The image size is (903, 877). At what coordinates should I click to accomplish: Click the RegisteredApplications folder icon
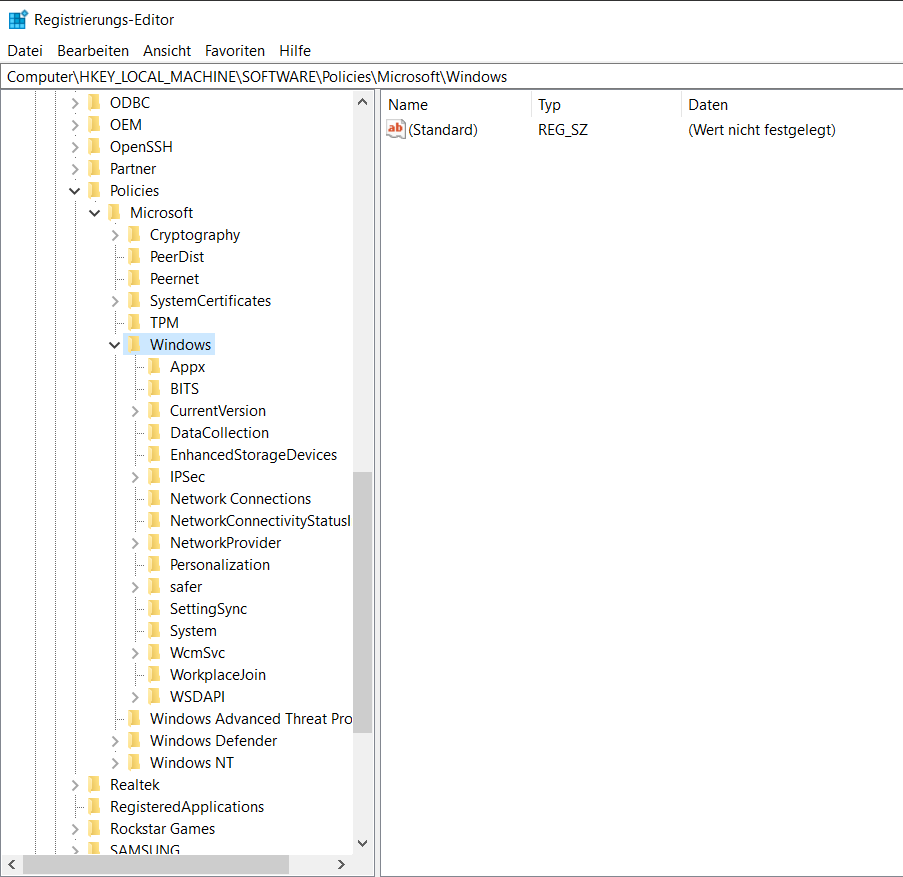click(94, 806)
